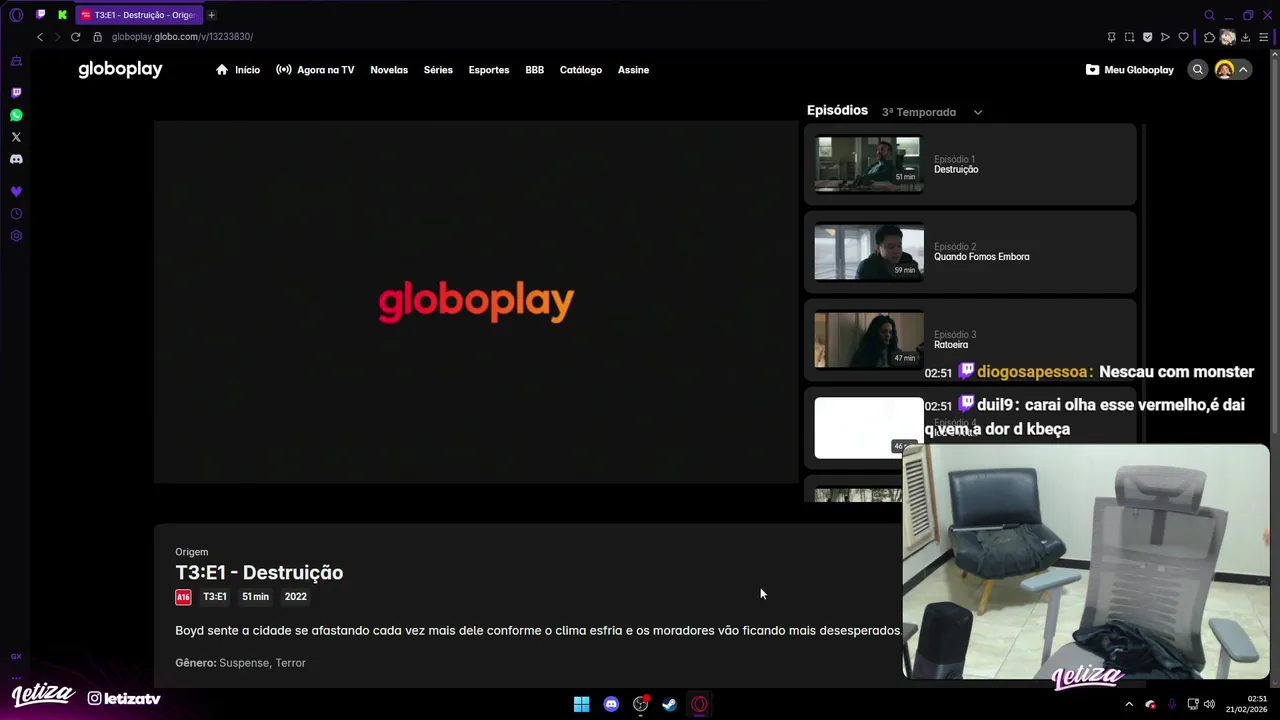Click the pin icon in address bar
1280x720 pixels.
pyautogui.click(x=1111, y=37)
